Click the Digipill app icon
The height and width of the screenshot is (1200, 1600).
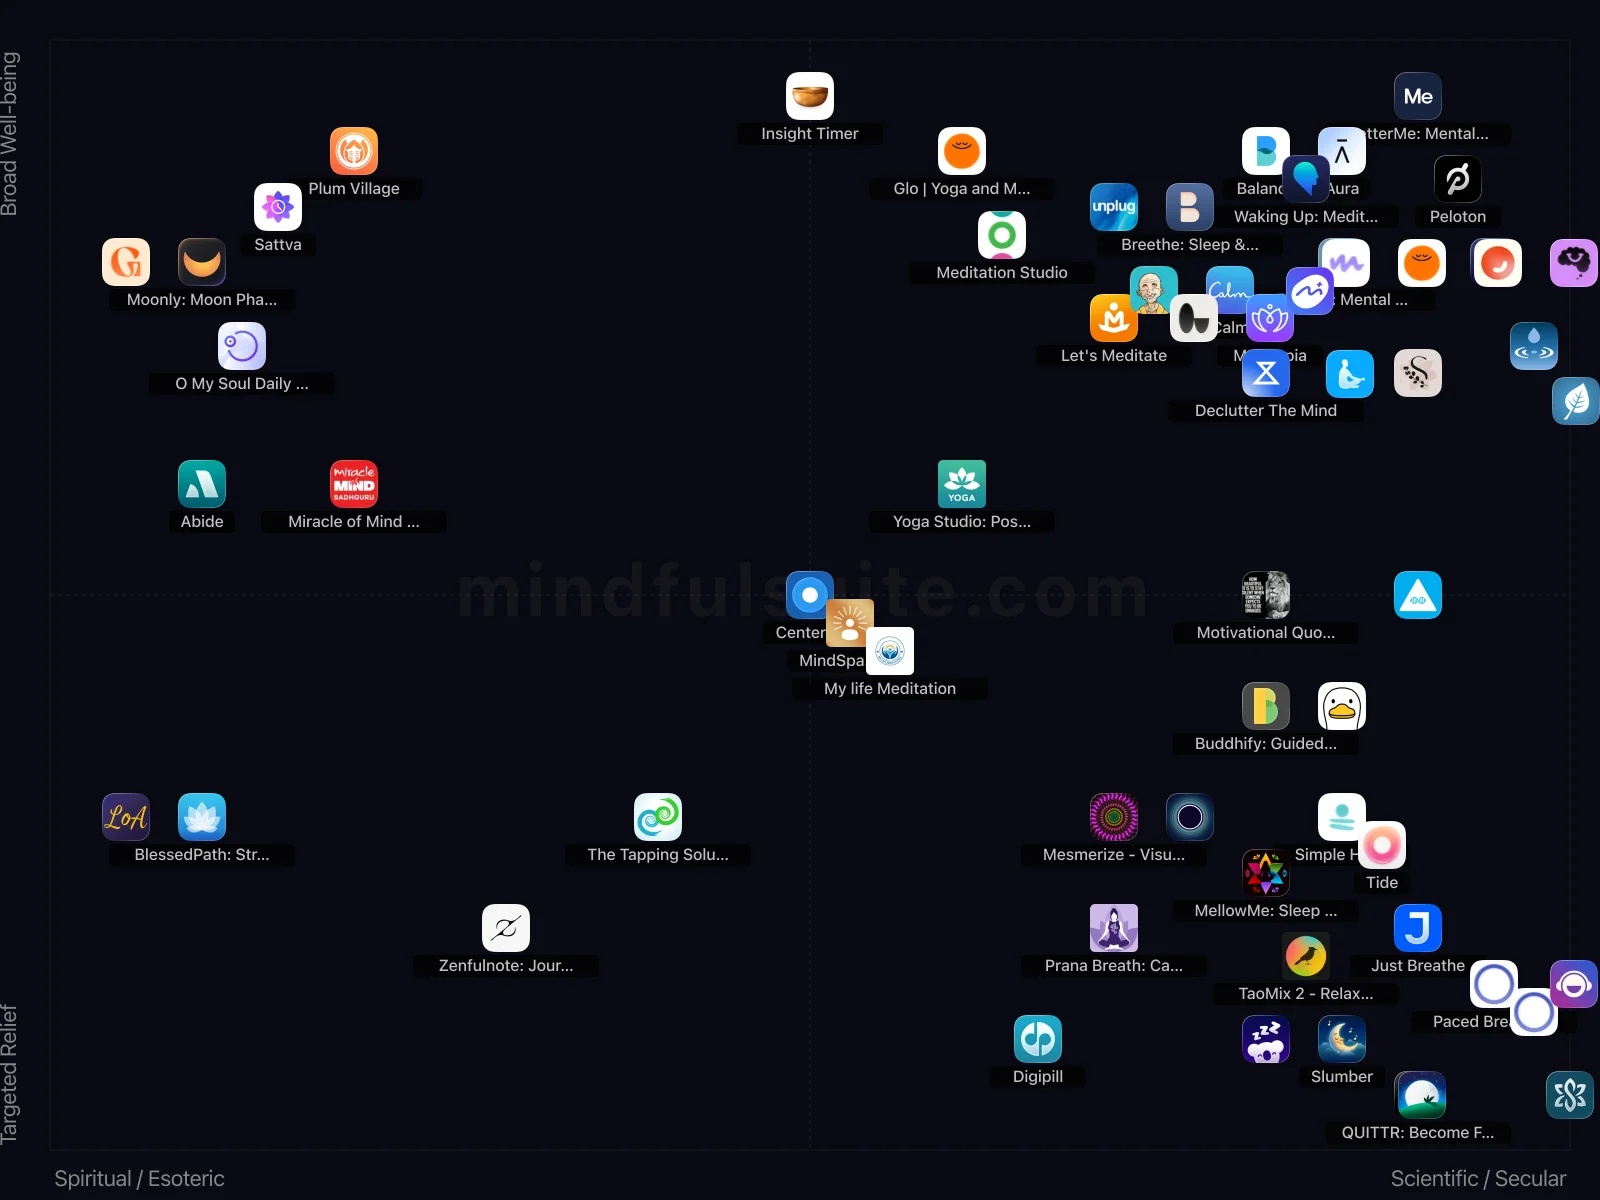[x=1038, y=1039]
